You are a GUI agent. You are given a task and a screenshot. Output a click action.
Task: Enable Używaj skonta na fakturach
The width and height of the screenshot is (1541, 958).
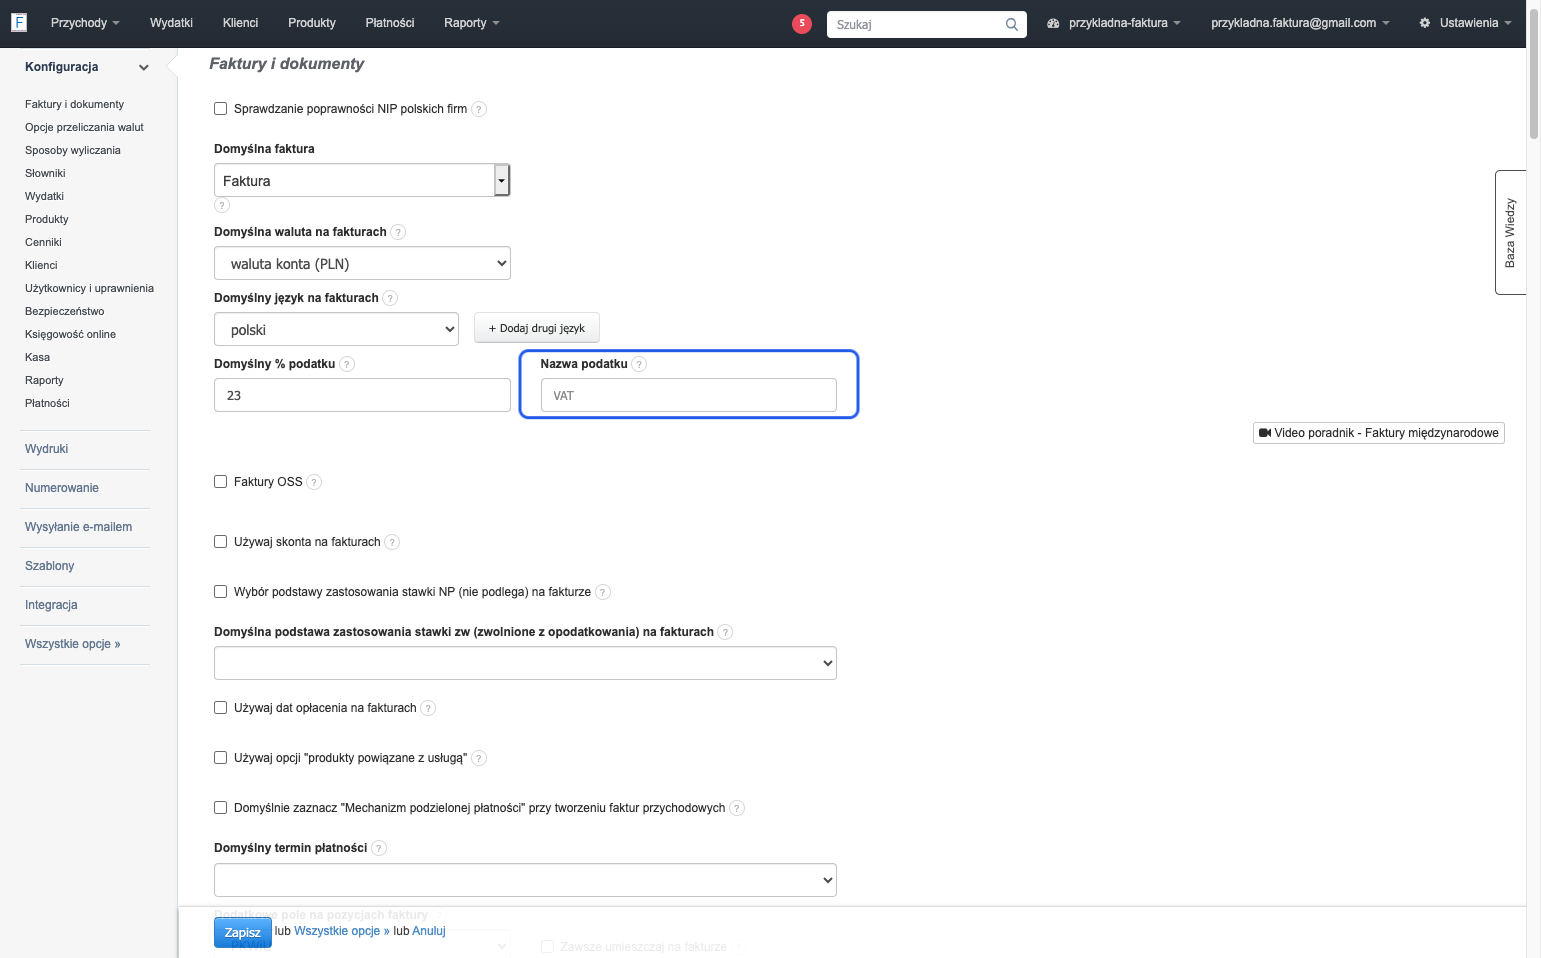[x=221, y=542]
